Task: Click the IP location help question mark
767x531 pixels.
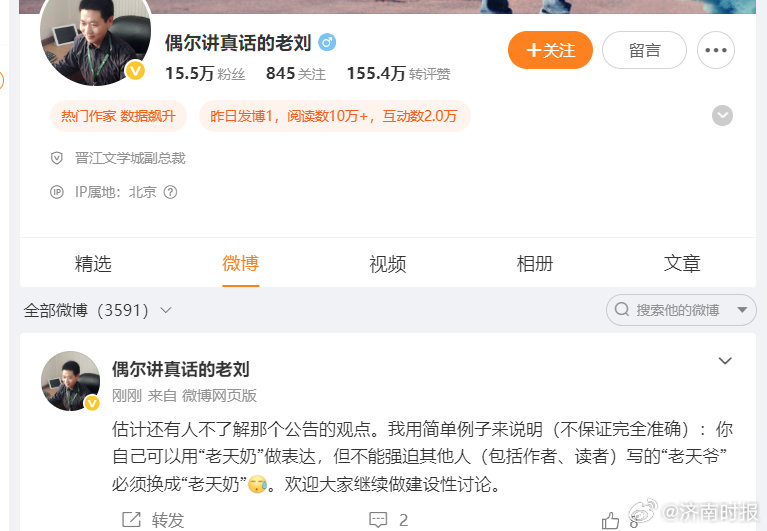Action: 170,192
